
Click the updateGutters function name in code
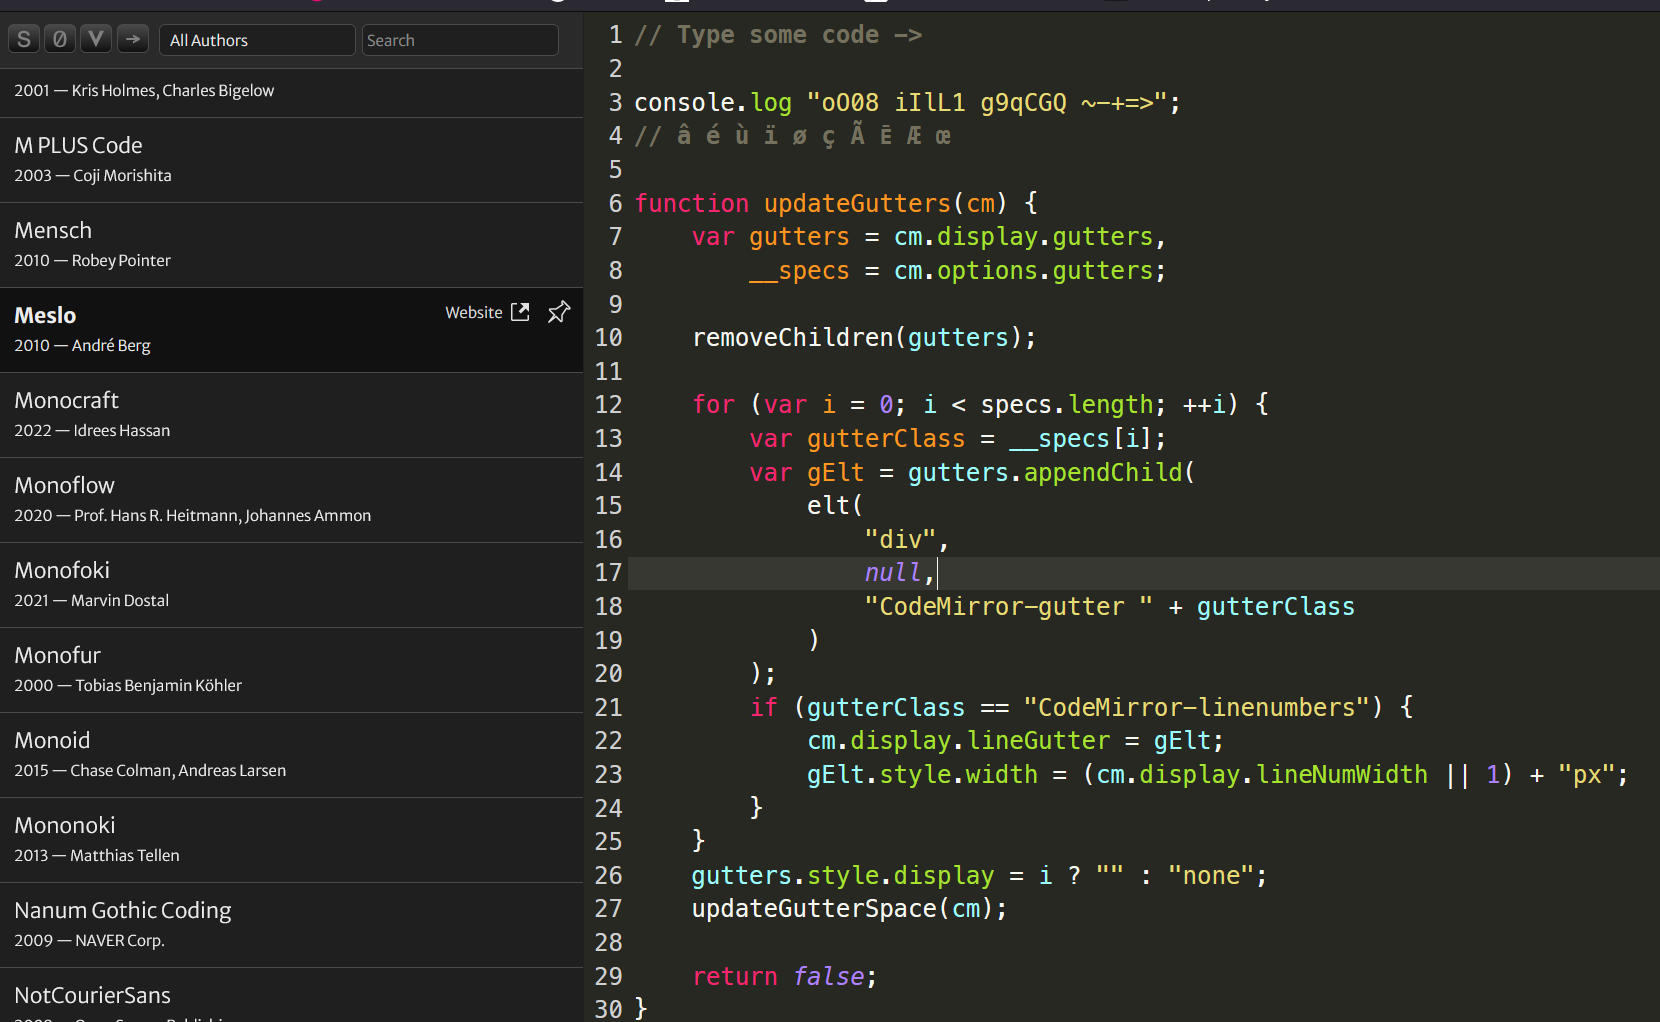coord(857,204)
